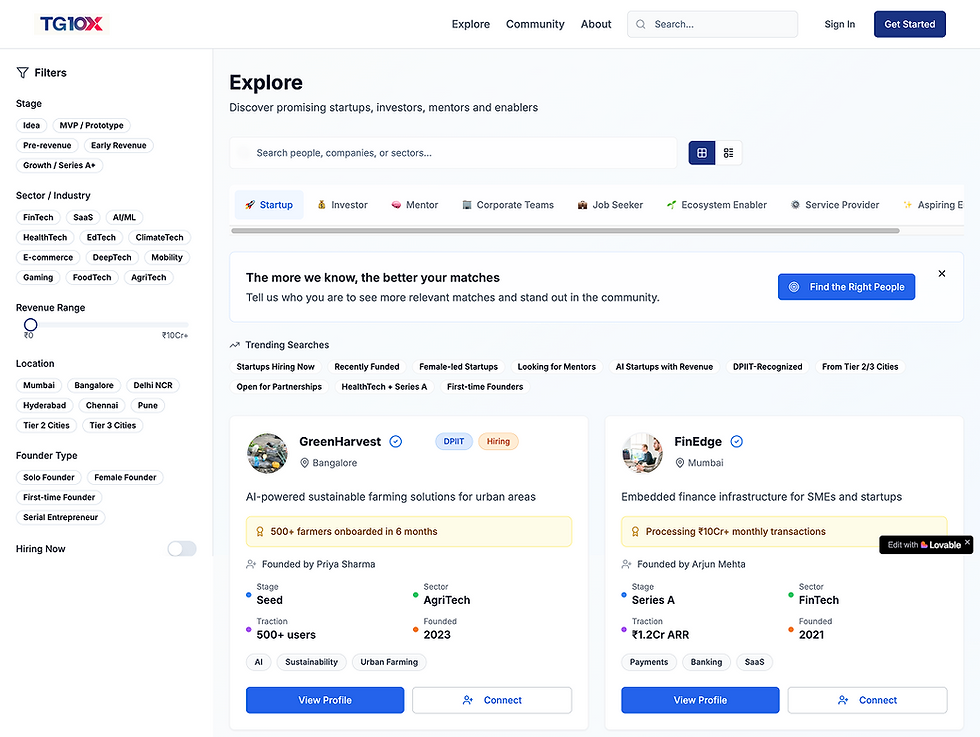Click the Filters funnel icon

coord(22,73)
